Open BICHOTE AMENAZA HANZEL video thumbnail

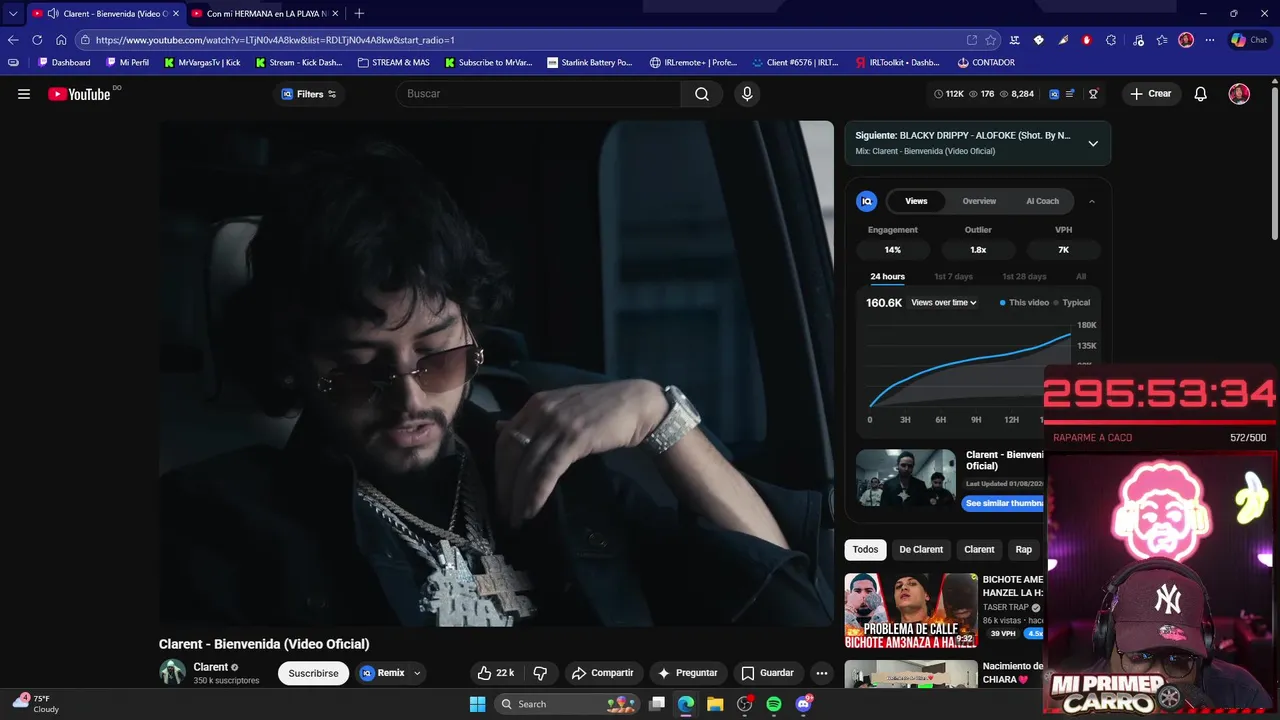911,611
